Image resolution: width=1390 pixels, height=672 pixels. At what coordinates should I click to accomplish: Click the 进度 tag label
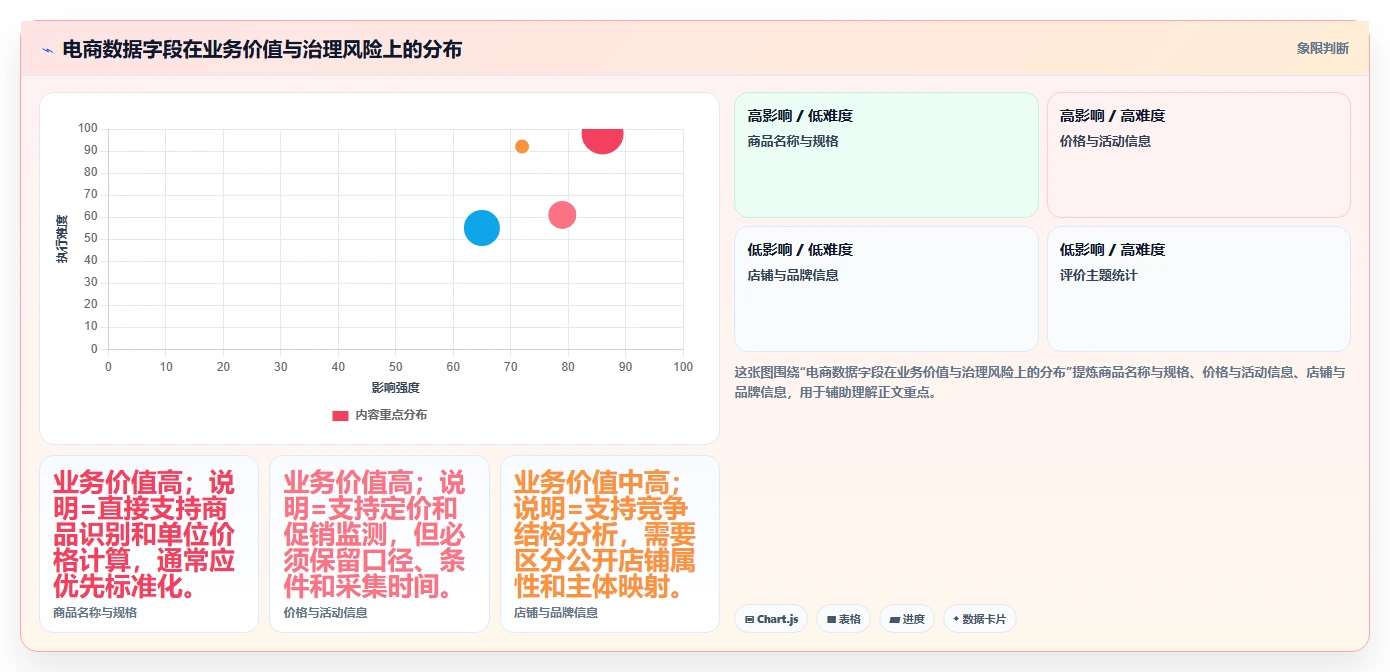[x=913, y=620]
